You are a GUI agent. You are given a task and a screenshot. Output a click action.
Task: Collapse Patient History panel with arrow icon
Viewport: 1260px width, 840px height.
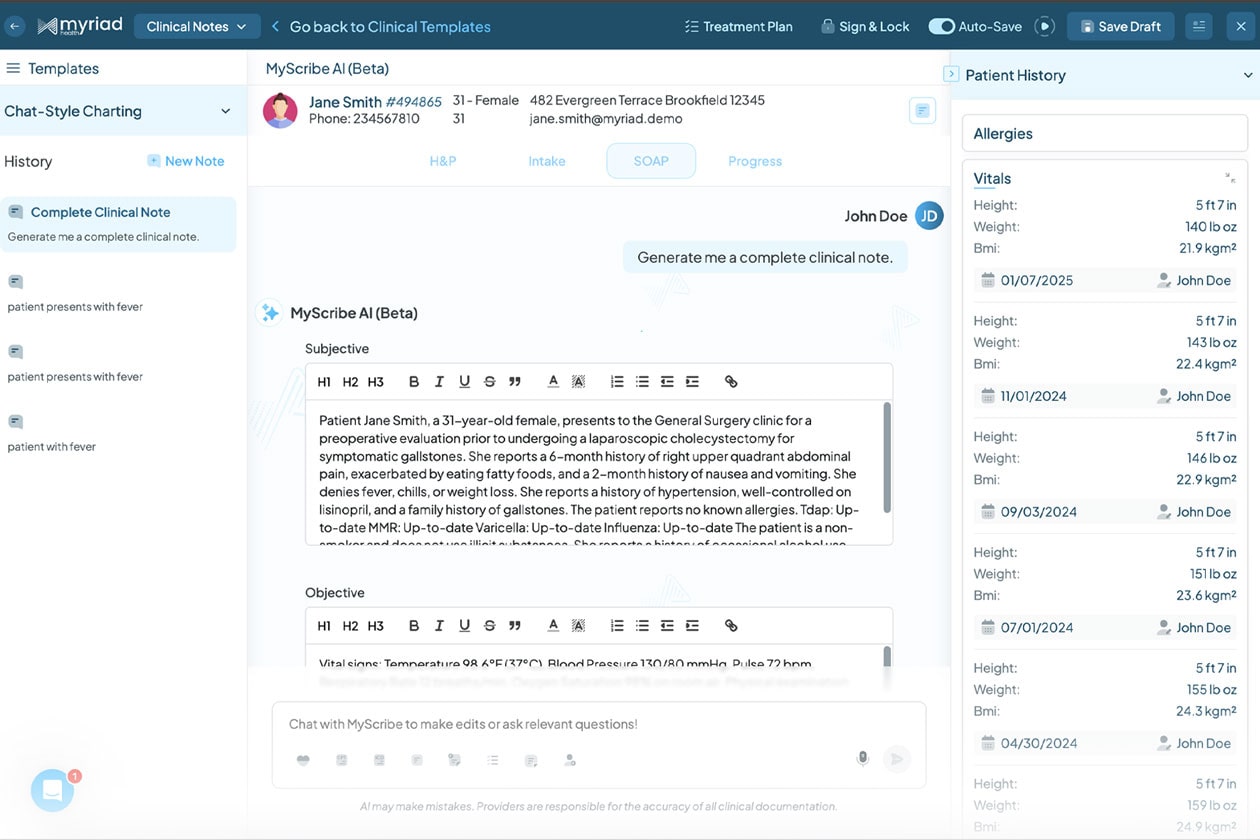[951, 74]
